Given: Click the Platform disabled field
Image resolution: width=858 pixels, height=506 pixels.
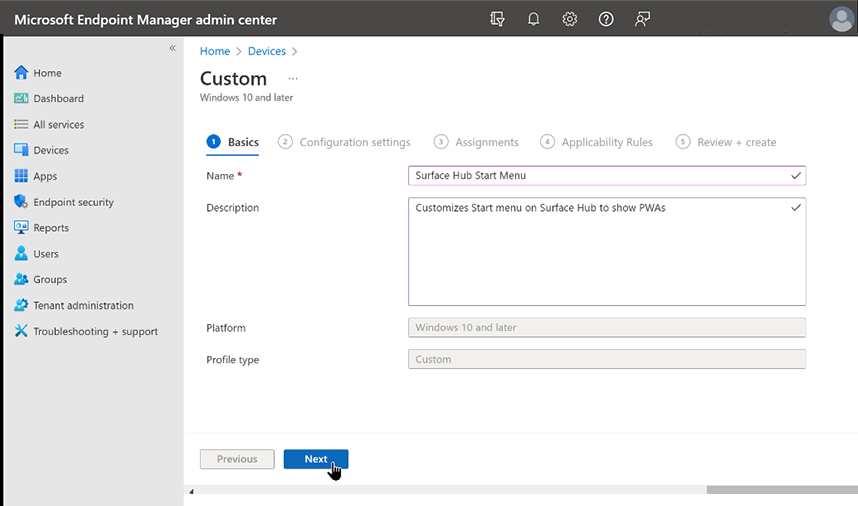Looking at the screenshot, I should [x=606, y=328].
